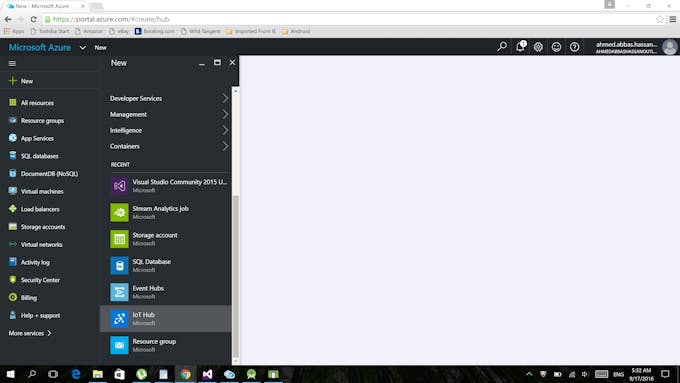Select the SQL Database icon
The height and width of the screenshot is (383, 680).
(119, 265)
